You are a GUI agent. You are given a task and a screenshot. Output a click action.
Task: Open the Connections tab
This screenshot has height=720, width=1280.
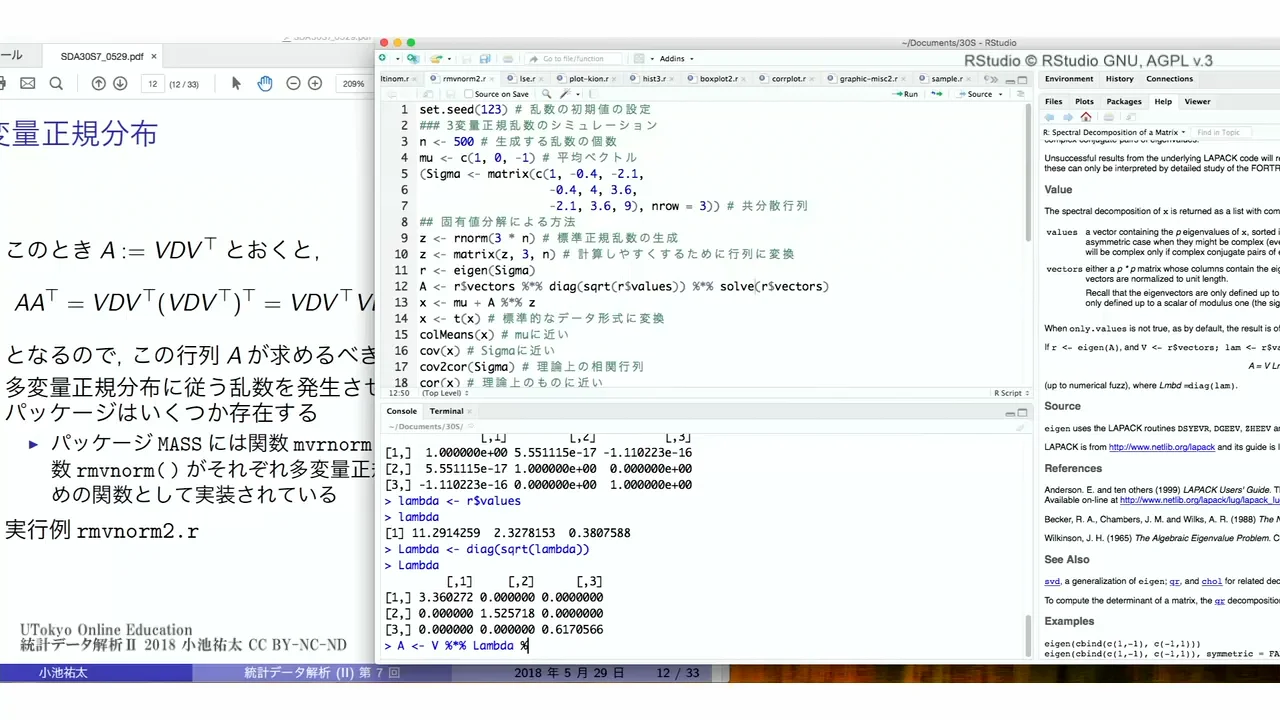pos(1169,79)
